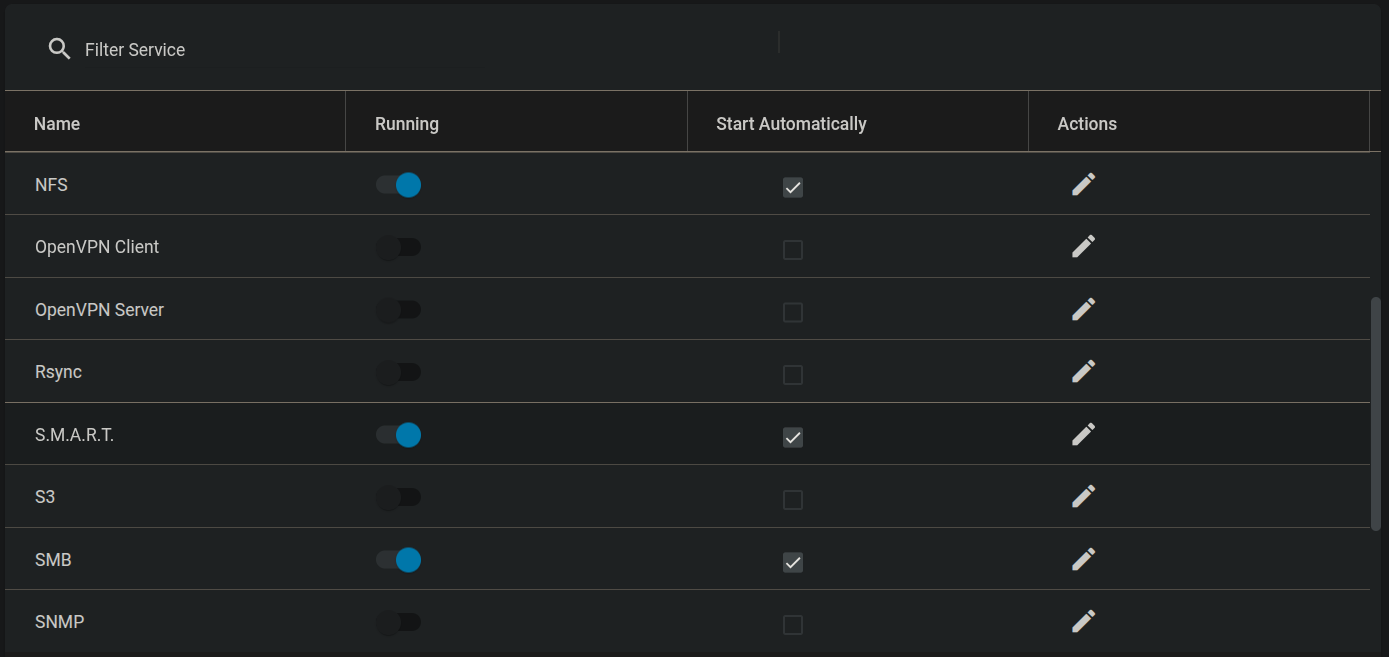1389x657 pixels.
Task: Stop the S.M.A.R.T. service toggle
Action: tap(398, 435)
